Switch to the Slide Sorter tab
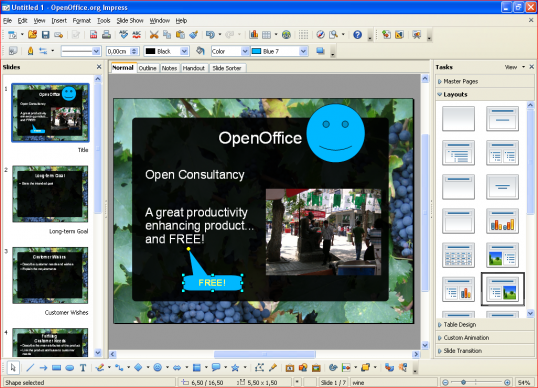Image resolution: width=538 pixels, height=388 pixels. pyautogui.click(x=227, y=68)
